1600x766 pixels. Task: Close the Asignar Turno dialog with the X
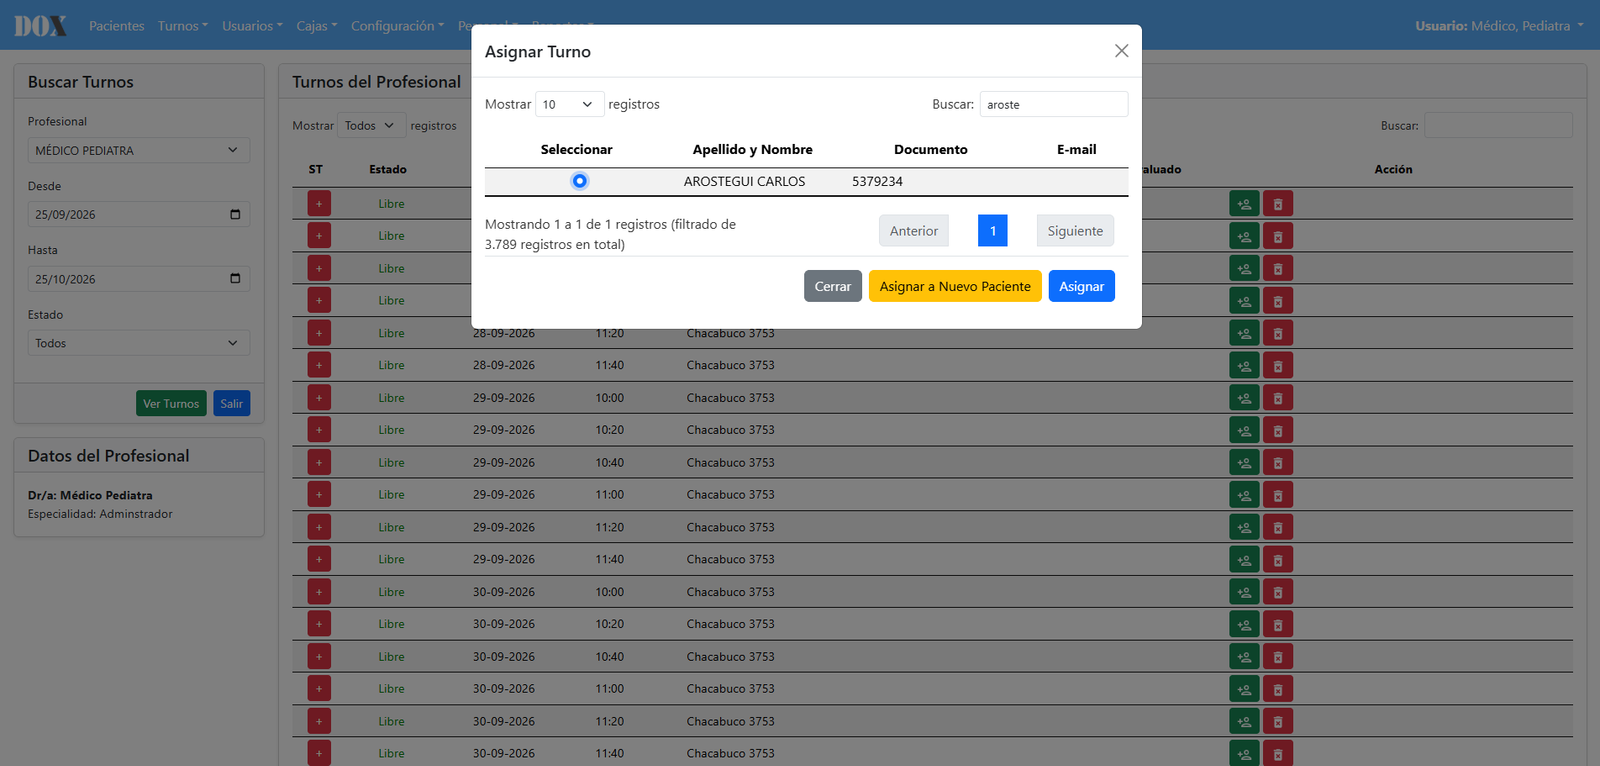point(1122,51)
